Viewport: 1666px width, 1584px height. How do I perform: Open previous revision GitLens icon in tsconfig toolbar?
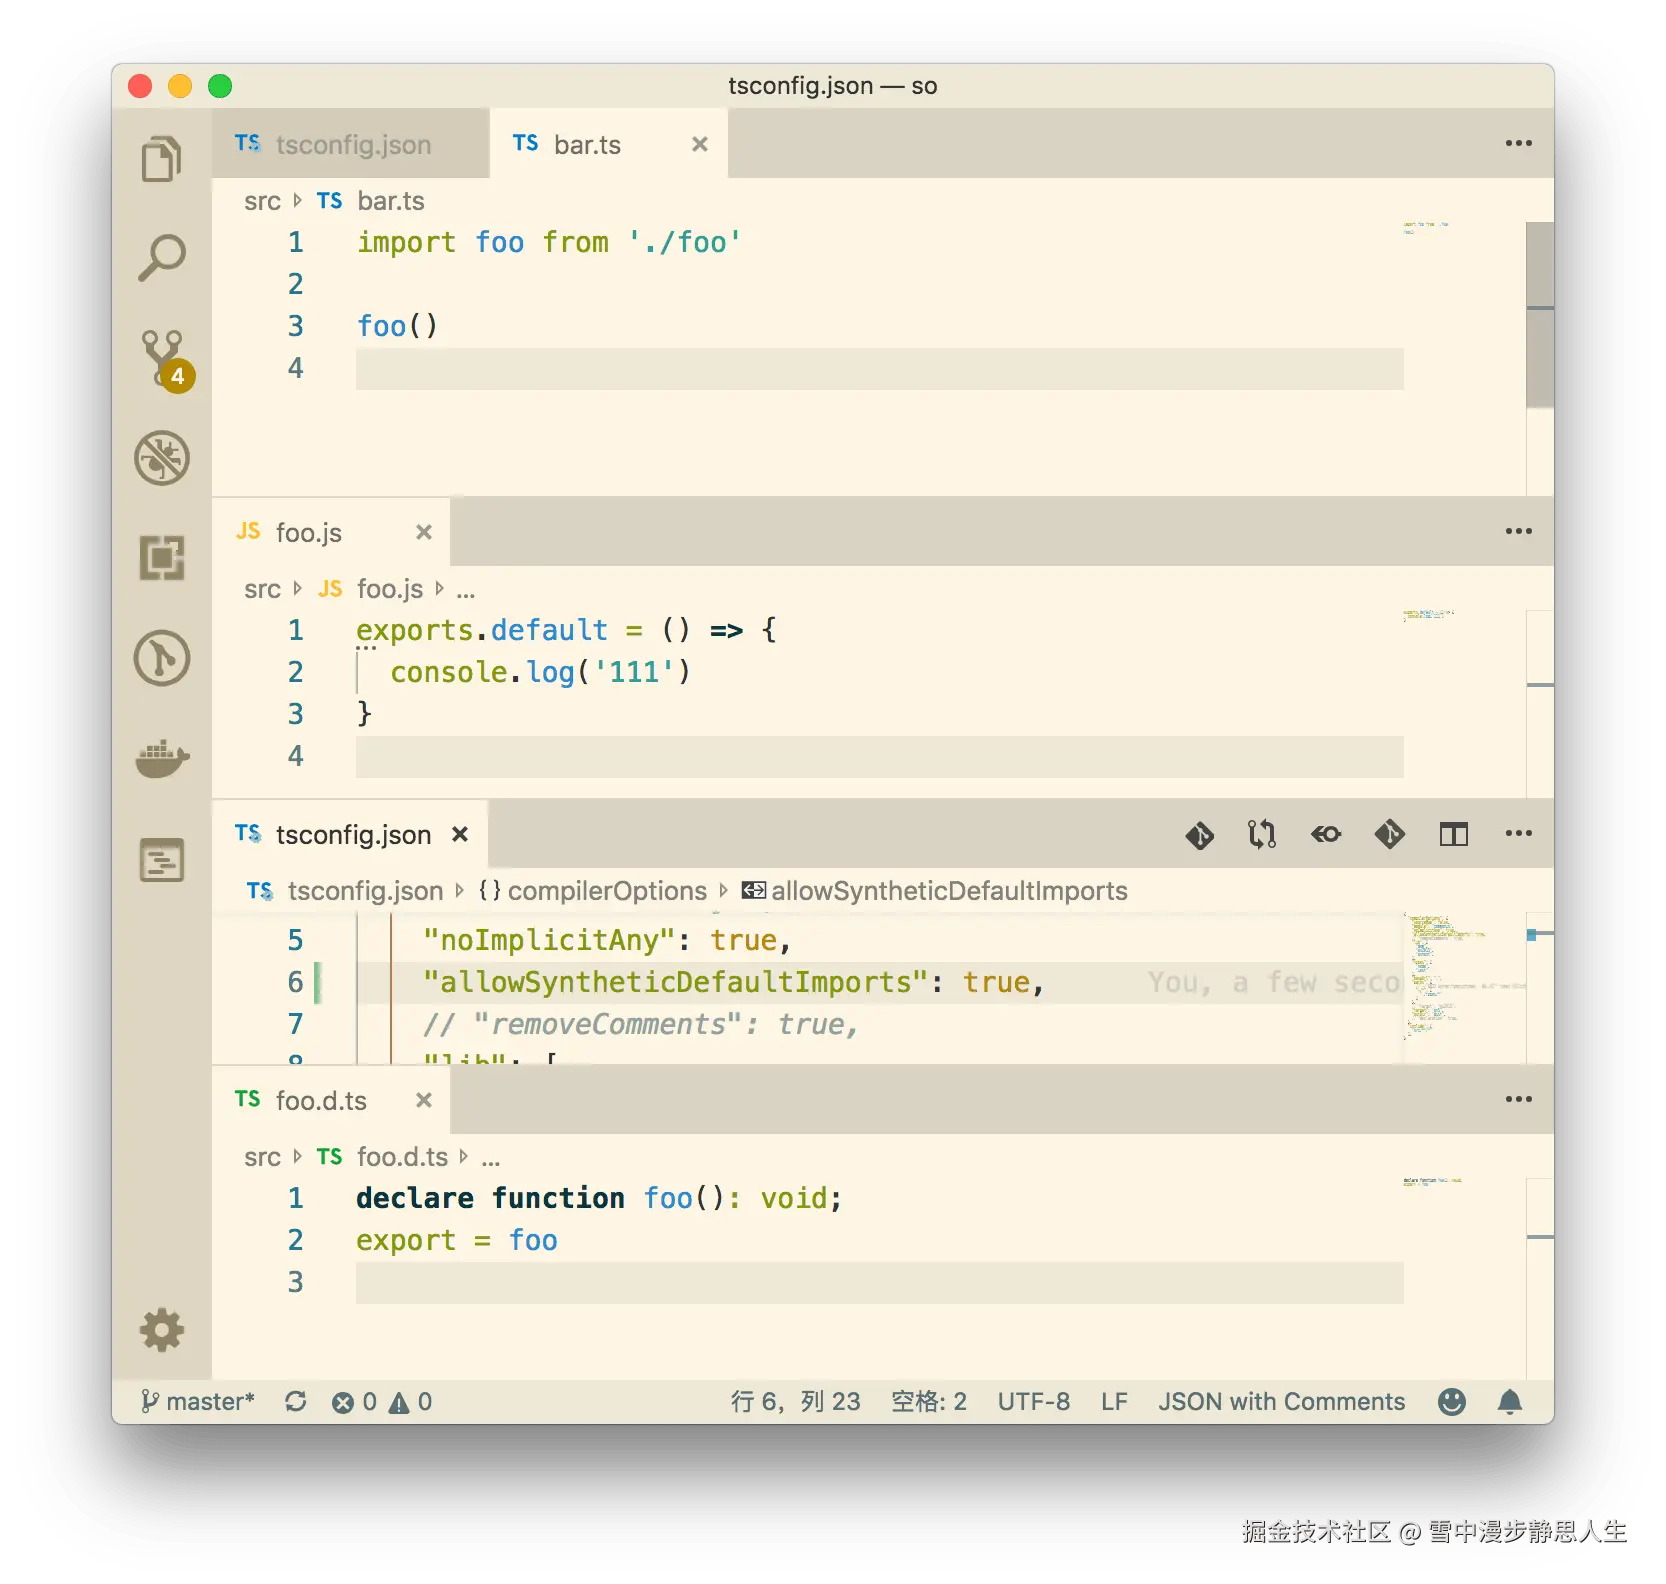(x=1200, y=834)
